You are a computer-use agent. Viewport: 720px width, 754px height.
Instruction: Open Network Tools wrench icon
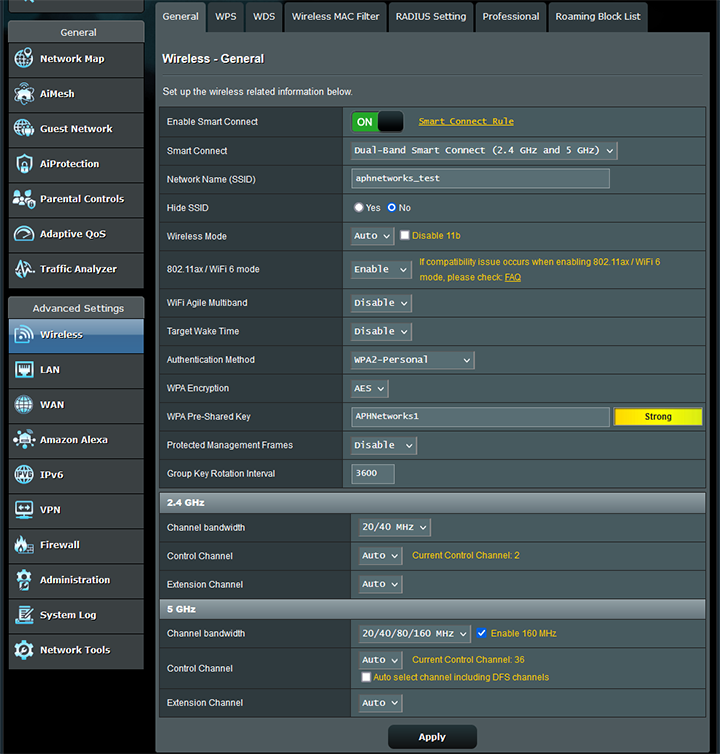click(24, 650)
